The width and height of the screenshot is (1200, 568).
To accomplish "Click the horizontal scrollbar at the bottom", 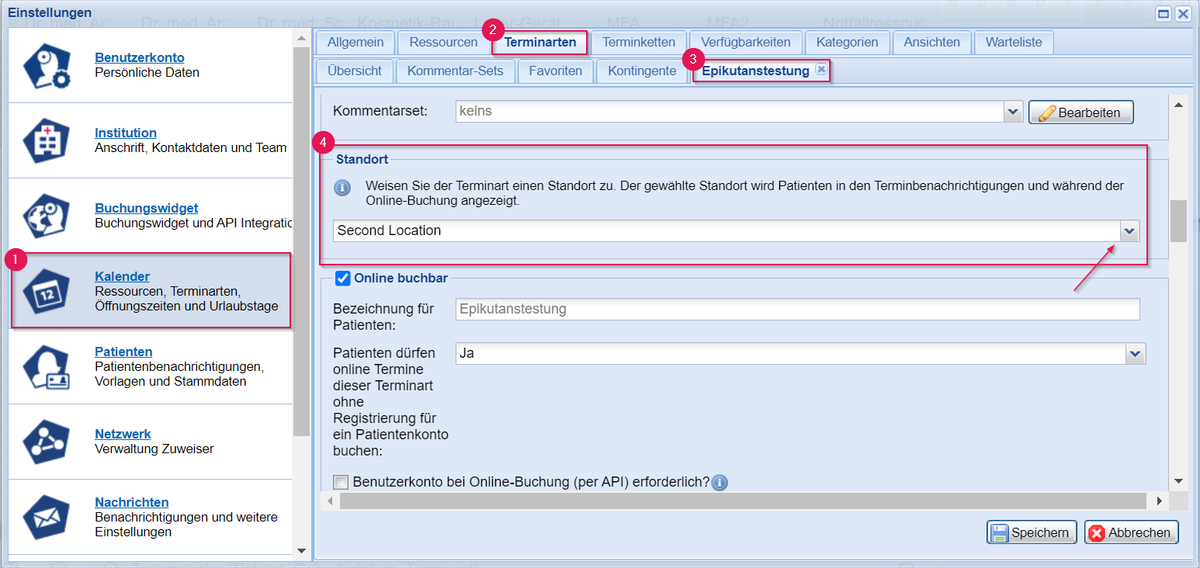I will (740, 500).
